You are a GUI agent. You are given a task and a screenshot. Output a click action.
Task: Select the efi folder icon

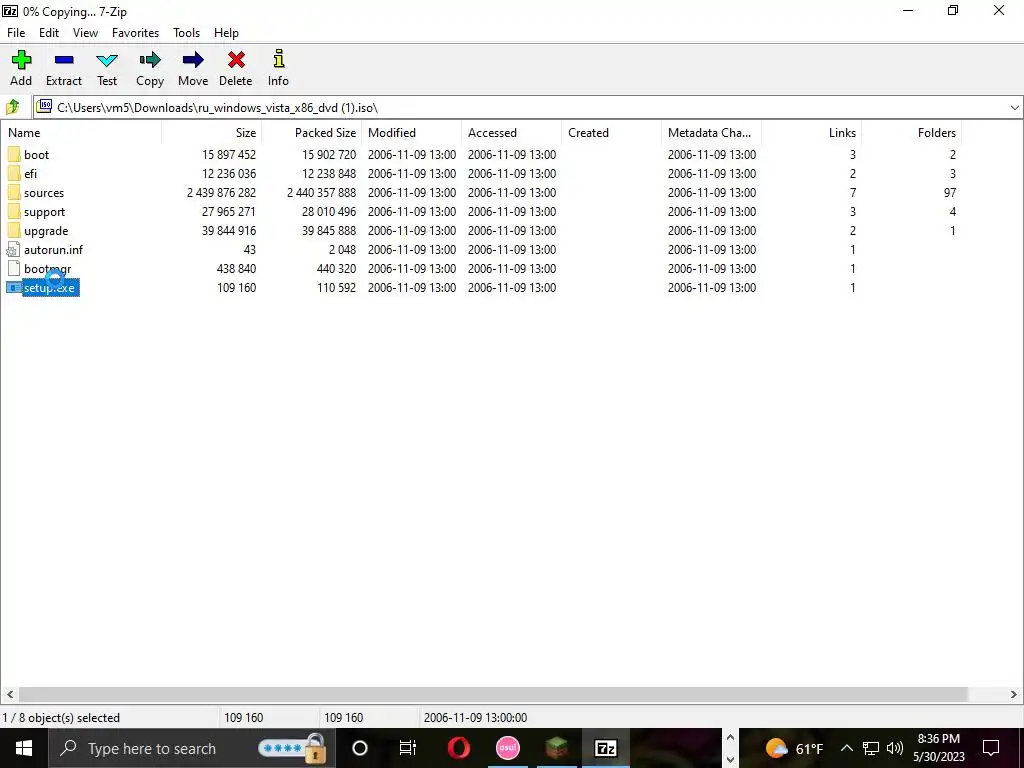(x=14, y=174)
